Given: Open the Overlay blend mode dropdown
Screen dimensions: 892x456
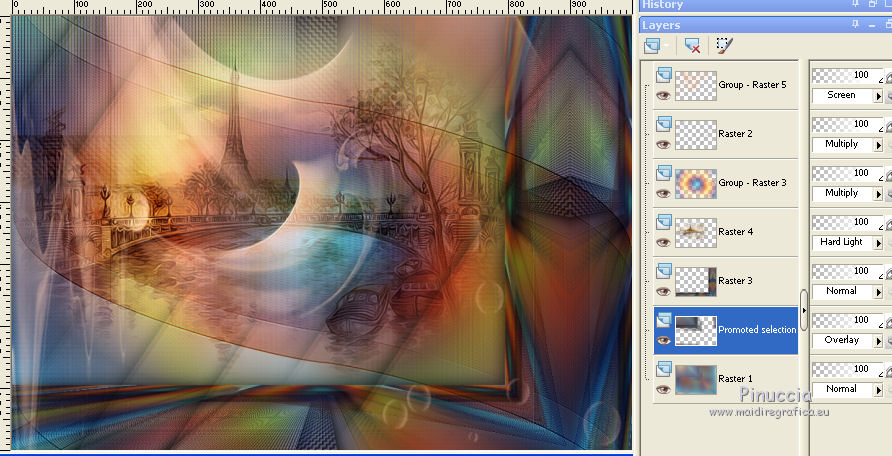Looking at the screenshot, I should [878, 341].
